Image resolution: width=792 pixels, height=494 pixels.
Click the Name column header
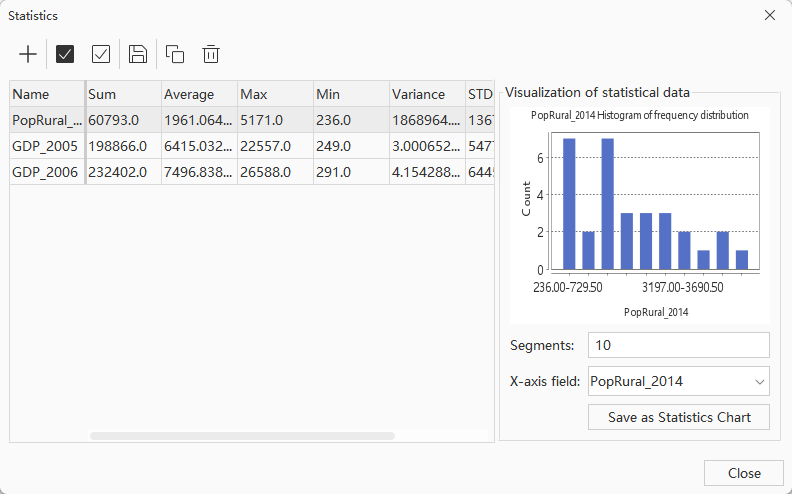46,94
